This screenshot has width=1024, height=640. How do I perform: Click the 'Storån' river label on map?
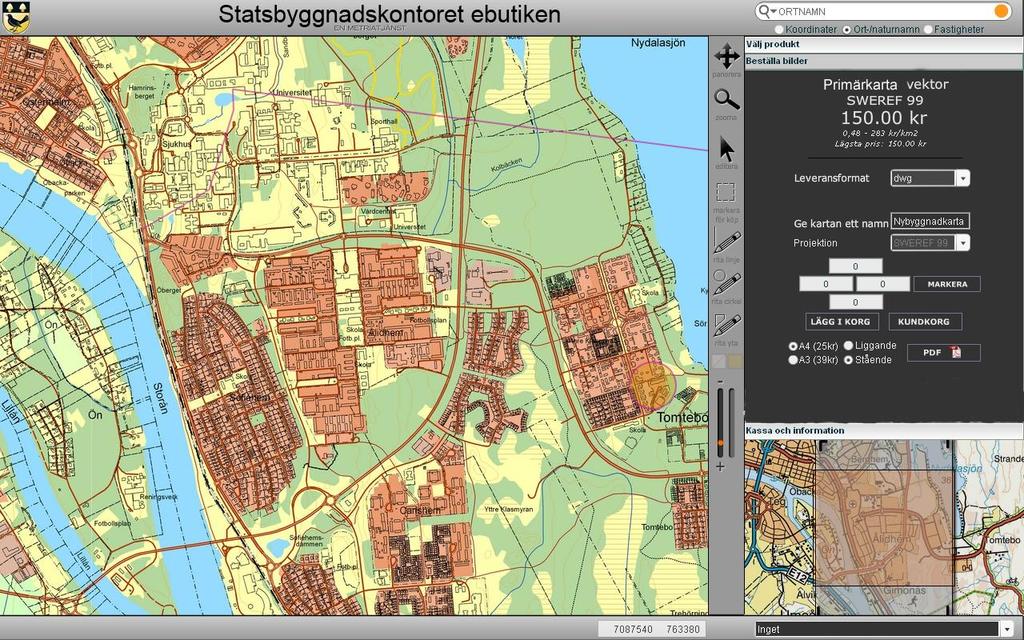pos(161,398)
